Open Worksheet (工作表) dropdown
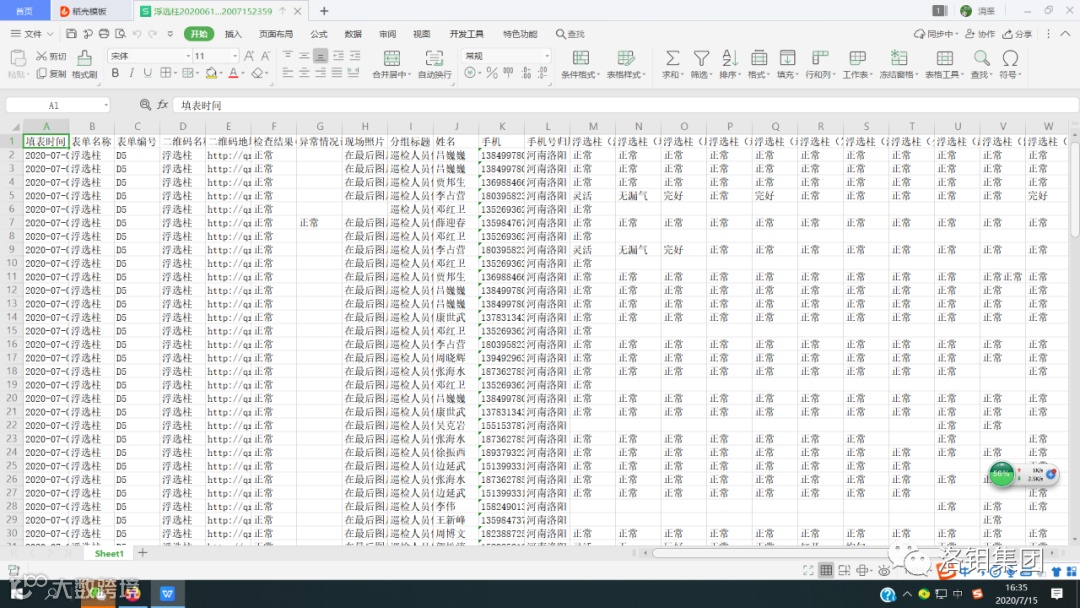This screenshot has height=608, width=1080. pos(858,64)
